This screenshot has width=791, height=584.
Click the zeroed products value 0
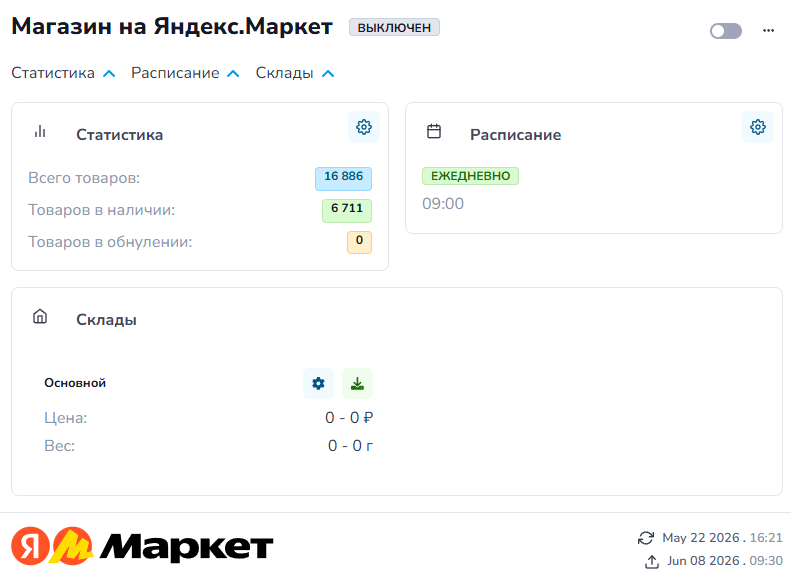[359, 242]
